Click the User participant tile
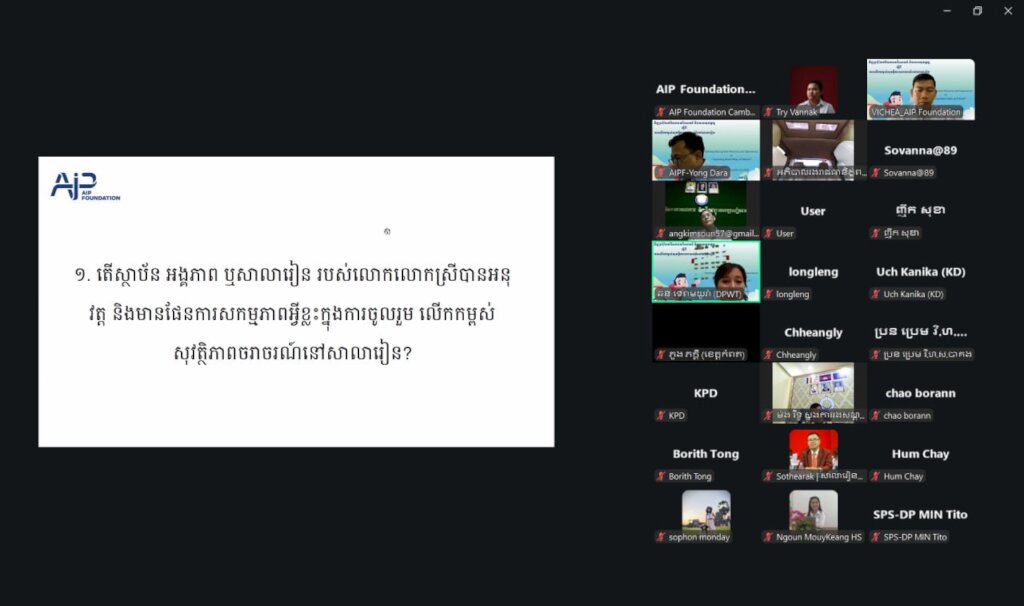Viewport: 1024px width, 606px height. pyautogui.click(x=813, y=211)
